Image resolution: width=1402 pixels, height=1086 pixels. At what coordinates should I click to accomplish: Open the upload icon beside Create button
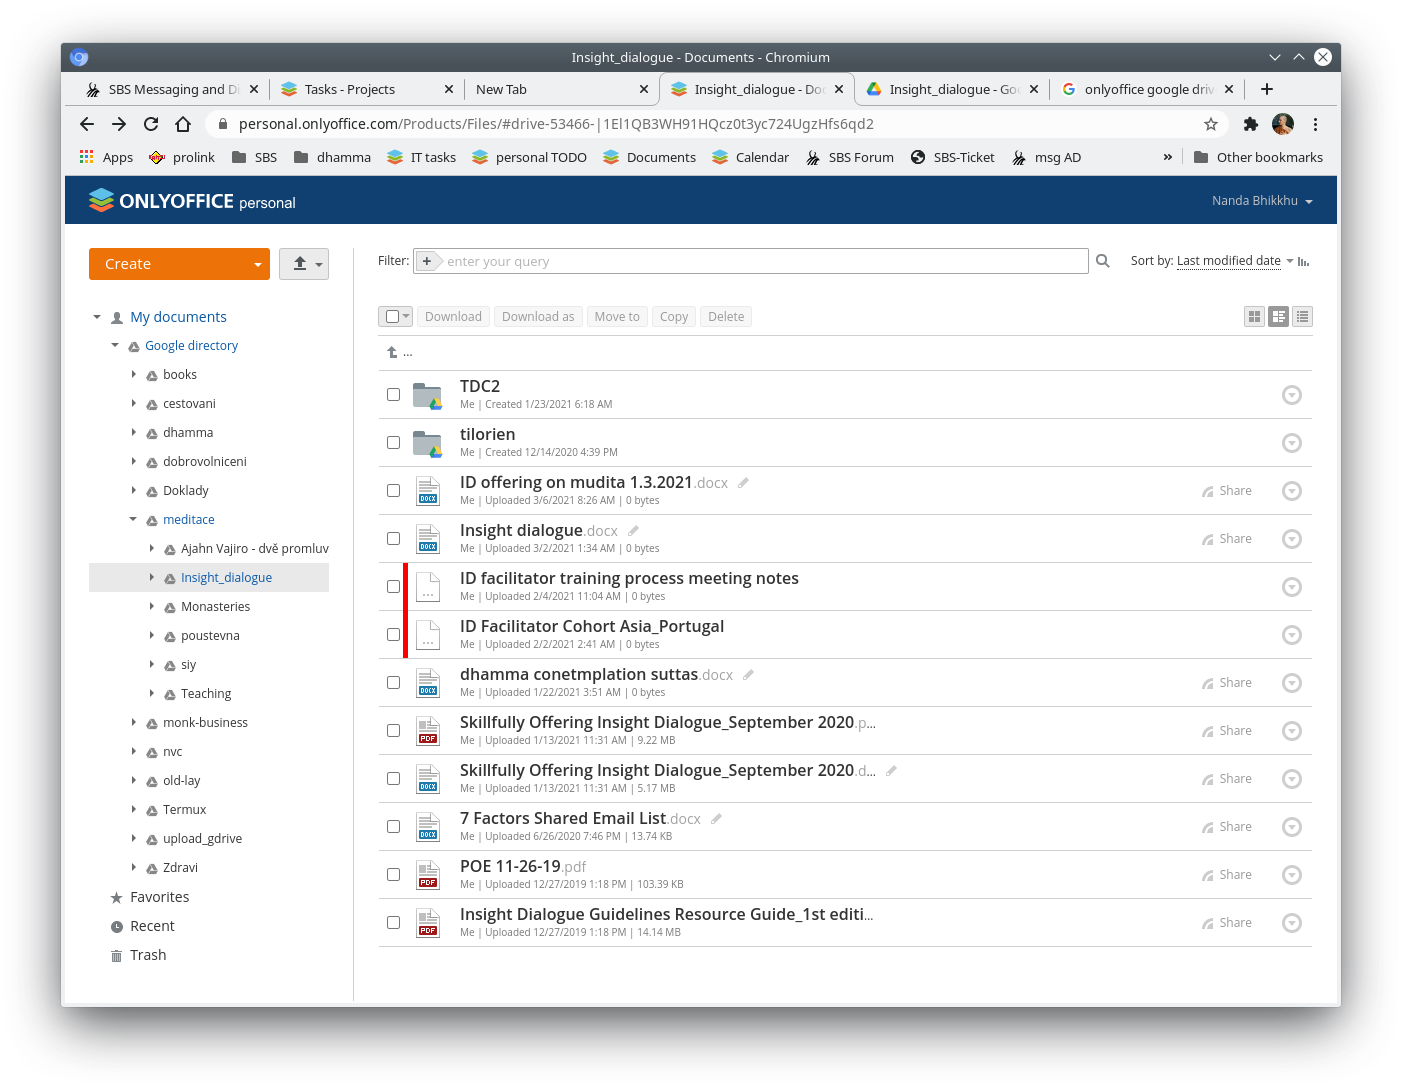[299, 263]
